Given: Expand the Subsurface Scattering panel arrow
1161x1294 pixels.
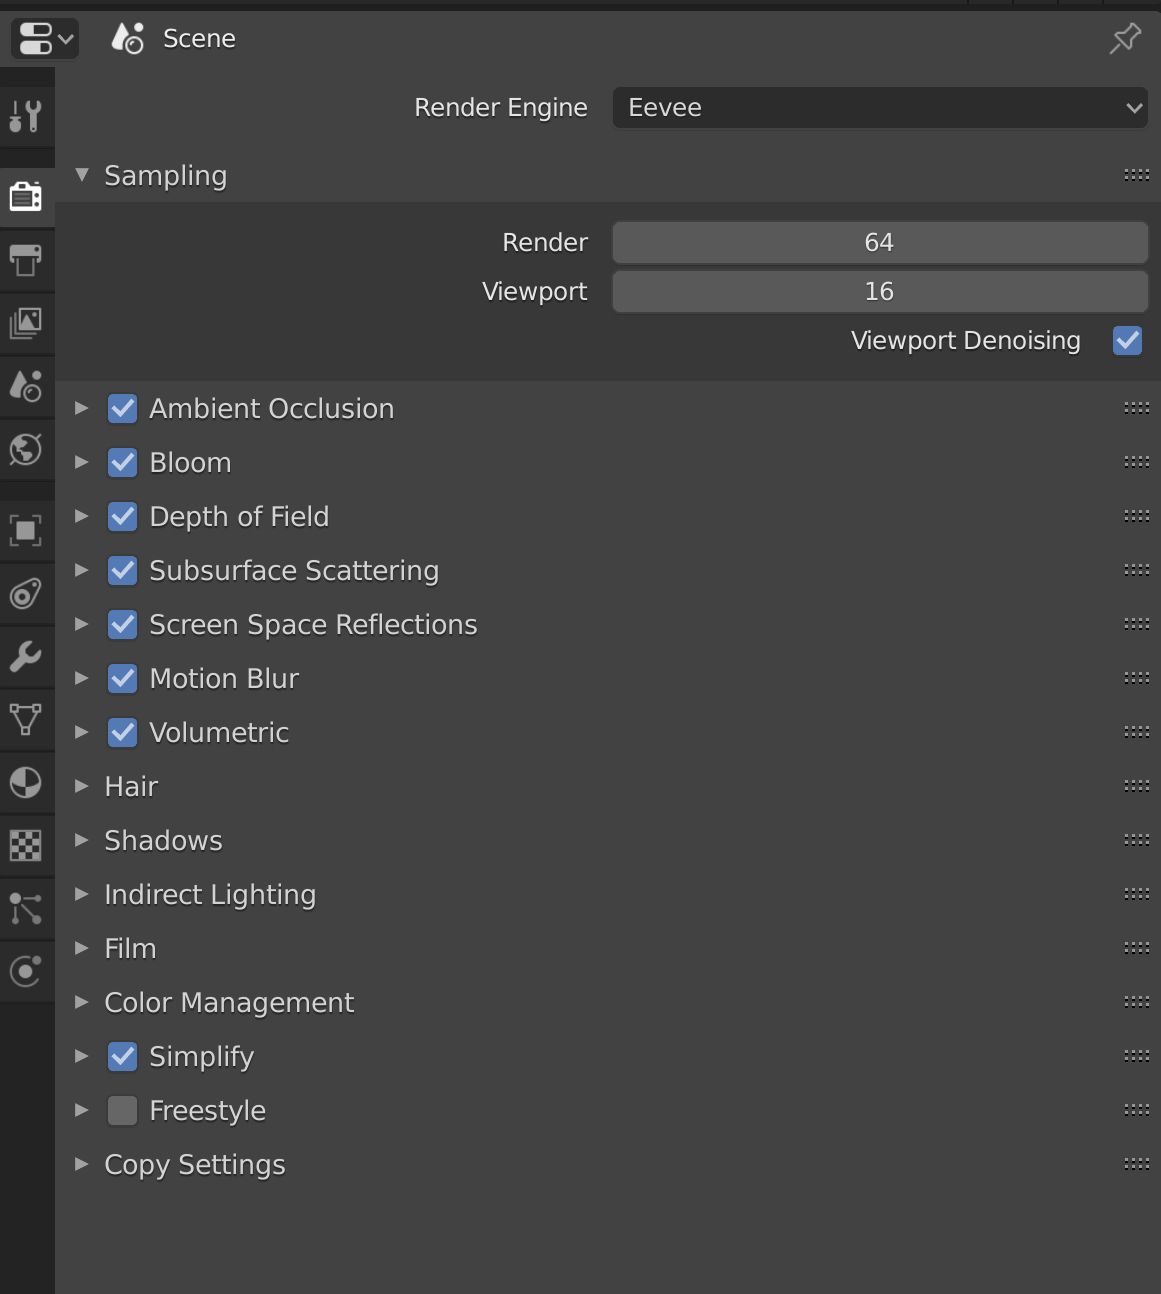Looking at the screenshot, I should click(x=82, y=570).
